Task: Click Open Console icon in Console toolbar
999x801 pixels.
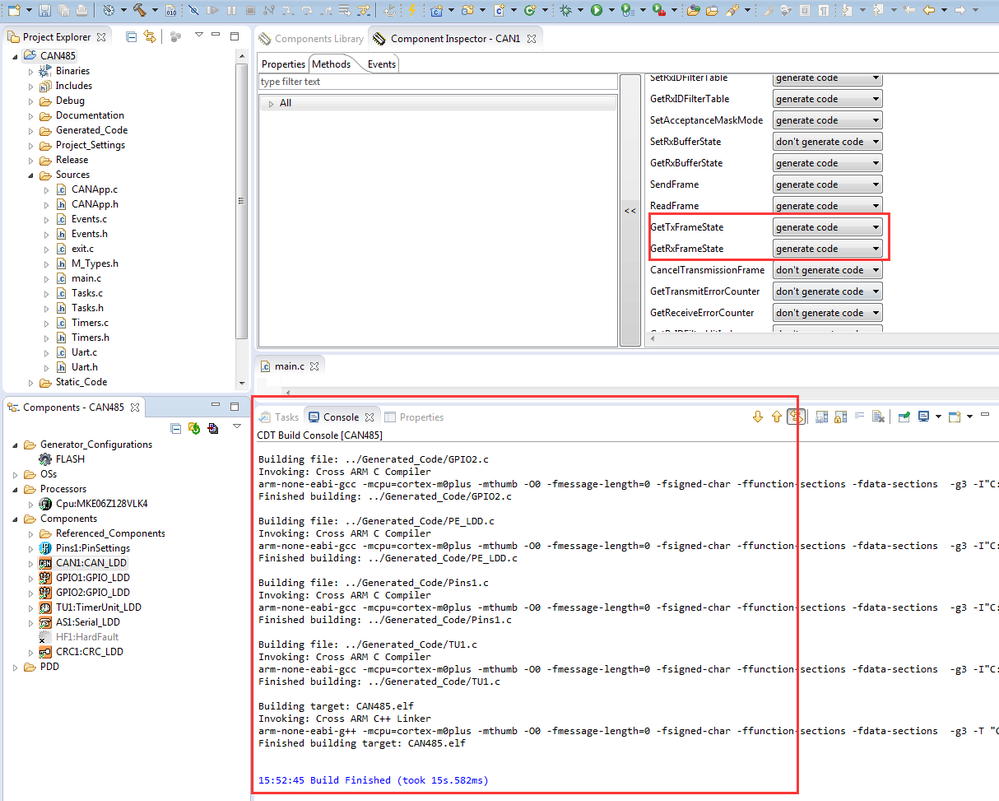Action: coord(954,417)
